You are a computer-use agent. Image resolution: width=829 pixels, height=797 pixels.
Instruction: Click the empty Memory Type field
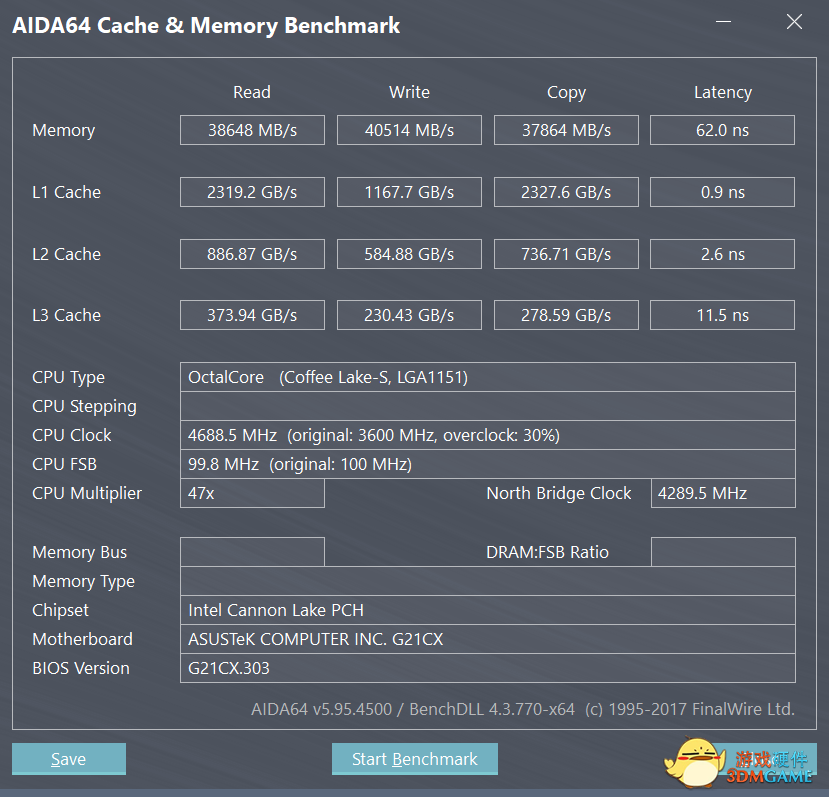[x=487, y=581]
